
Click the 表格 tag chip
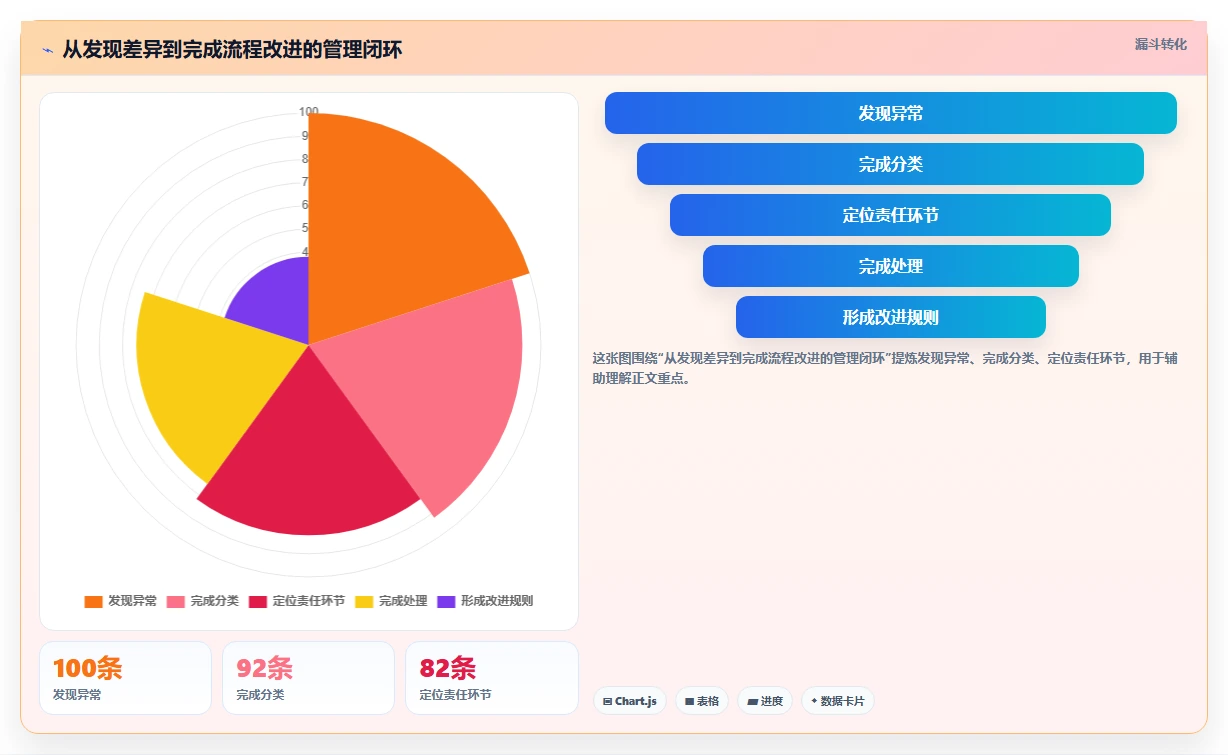(702, 701)
